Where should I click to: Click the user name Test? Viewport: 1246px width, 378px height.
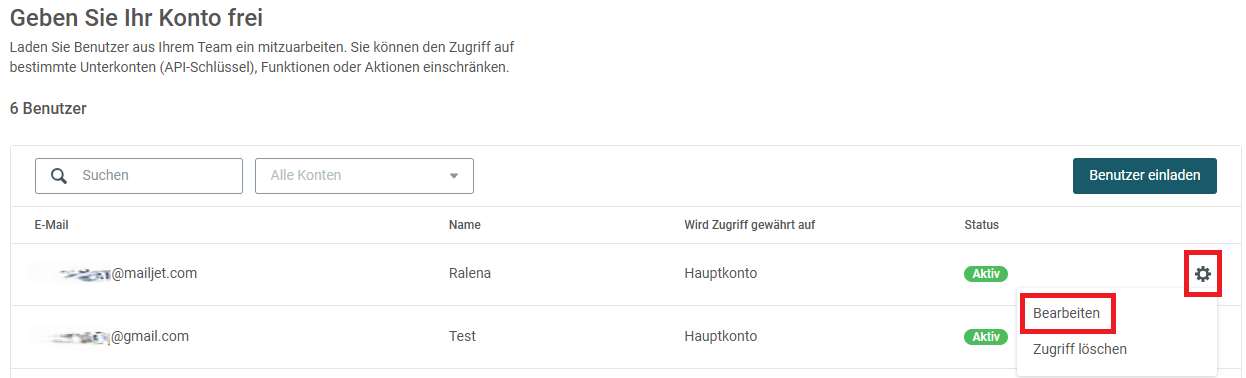tap(462, 336)
